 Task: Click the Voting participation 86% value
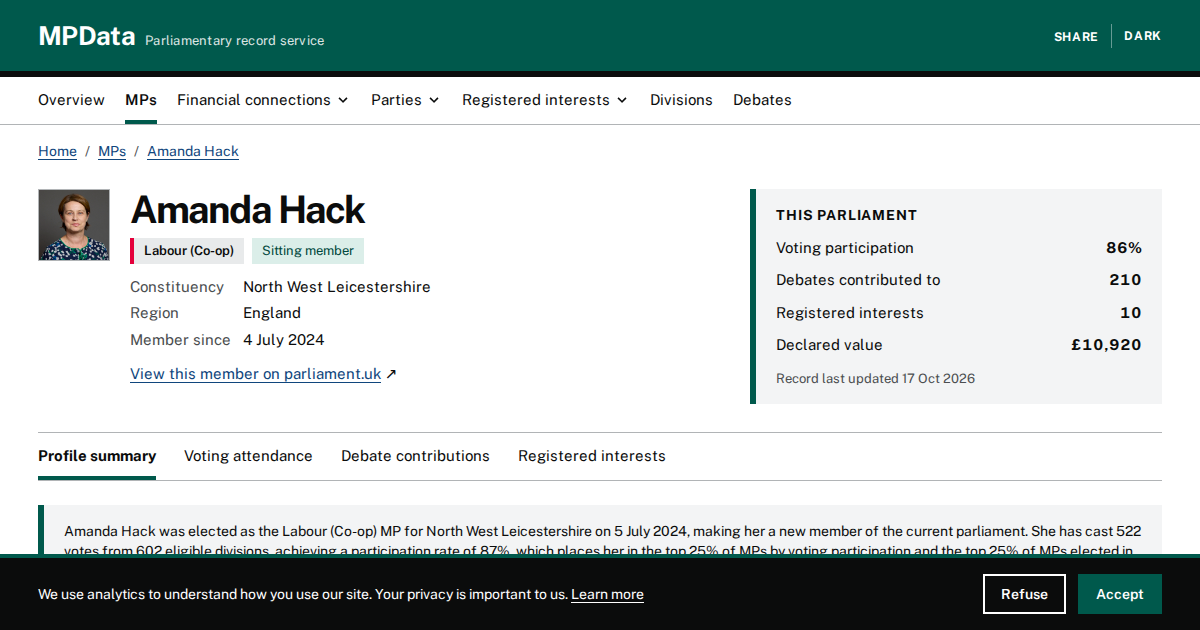pos(1124,248)
